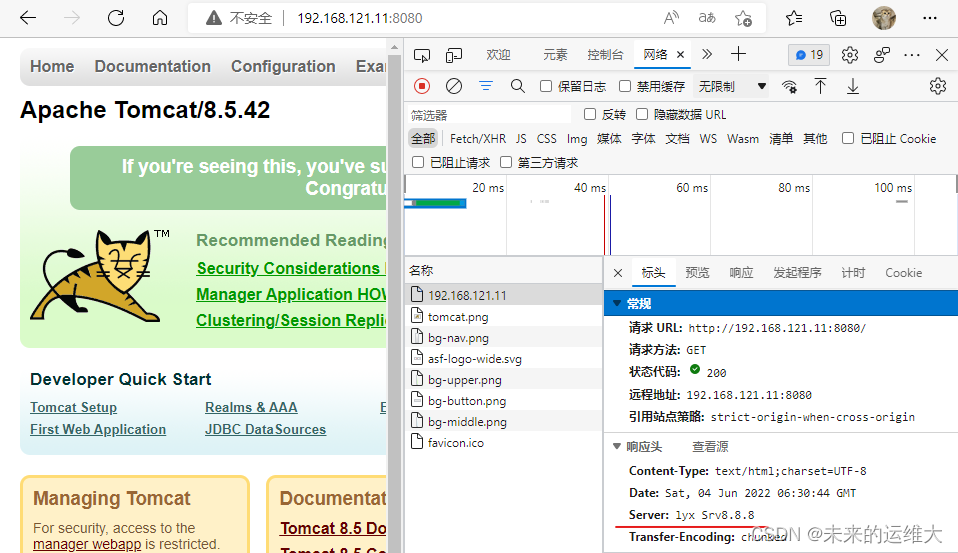Add a new DevTools tool with plus icon
This screenshot has width=958, height=553.
[x=738, y=54]
